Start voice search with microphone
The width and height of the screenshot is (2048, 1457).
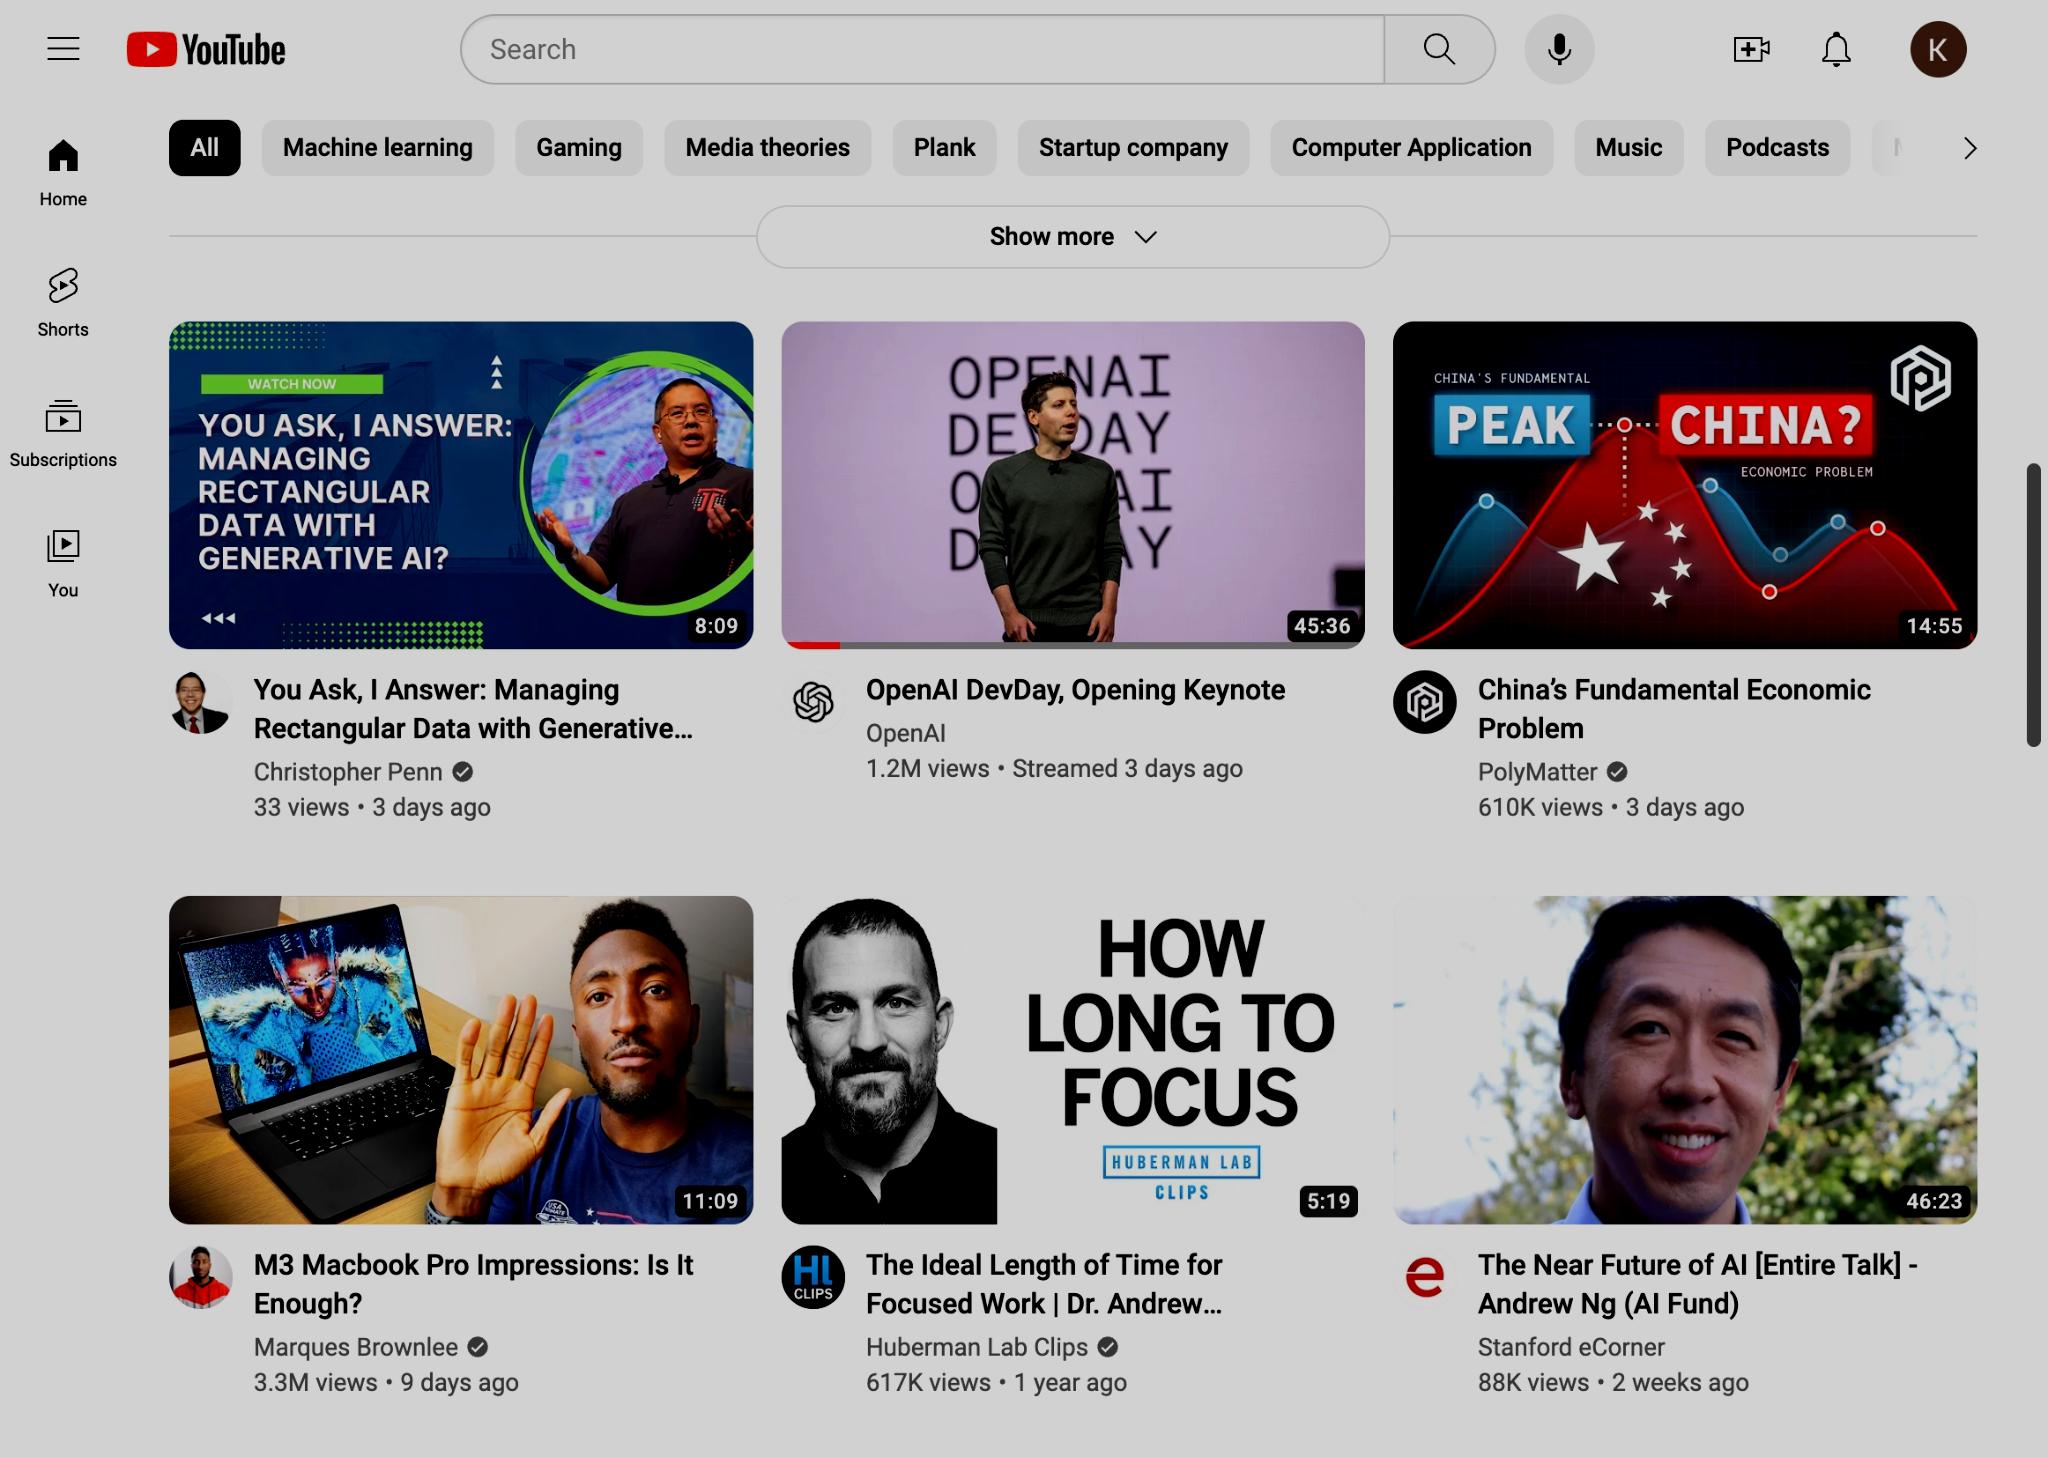(1559, 49)
